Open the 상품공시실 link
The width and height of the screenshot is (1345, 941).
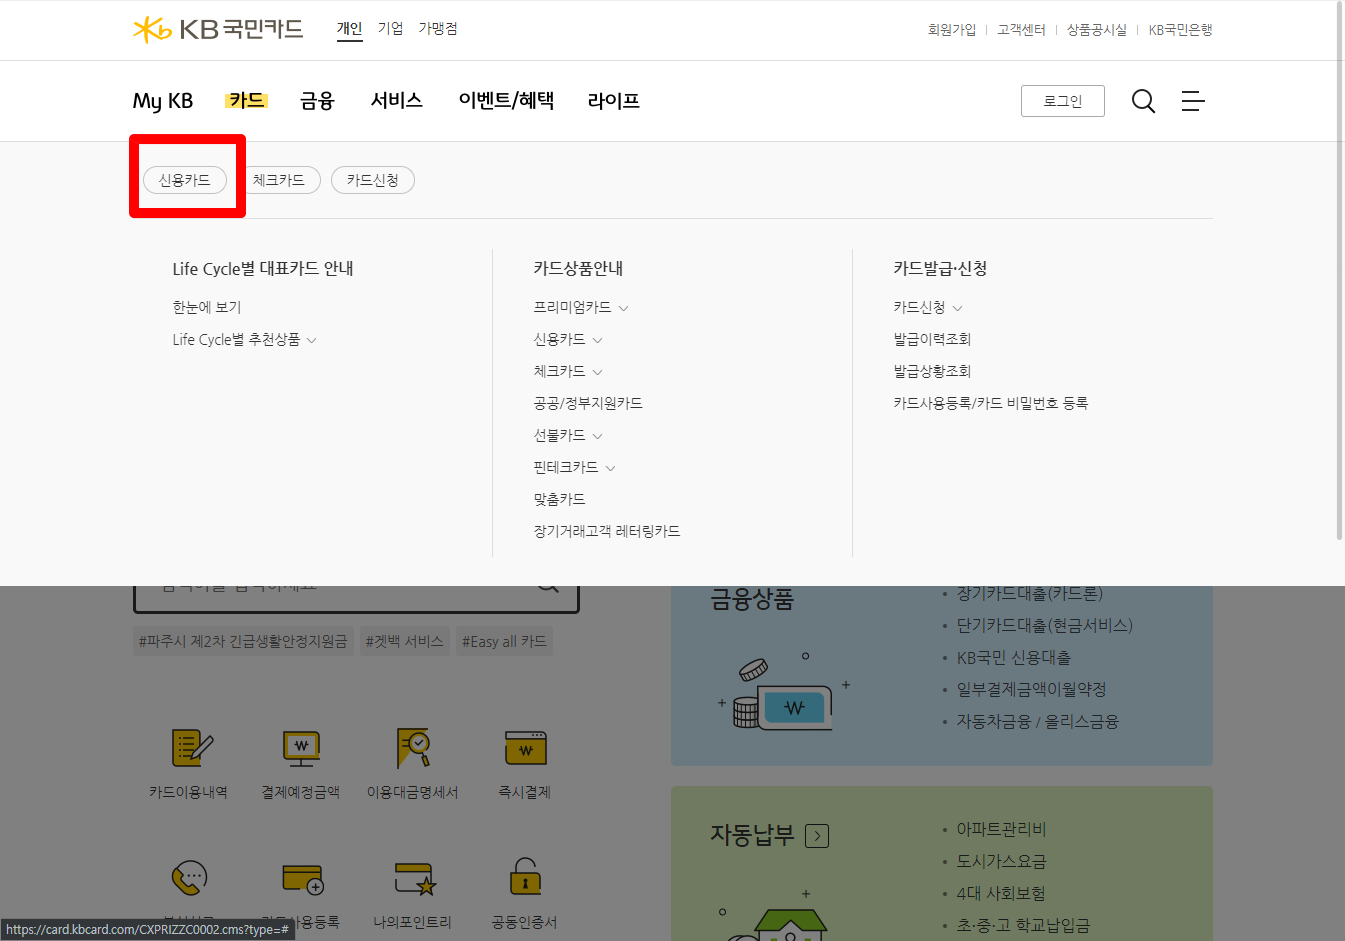[1097, 30]
